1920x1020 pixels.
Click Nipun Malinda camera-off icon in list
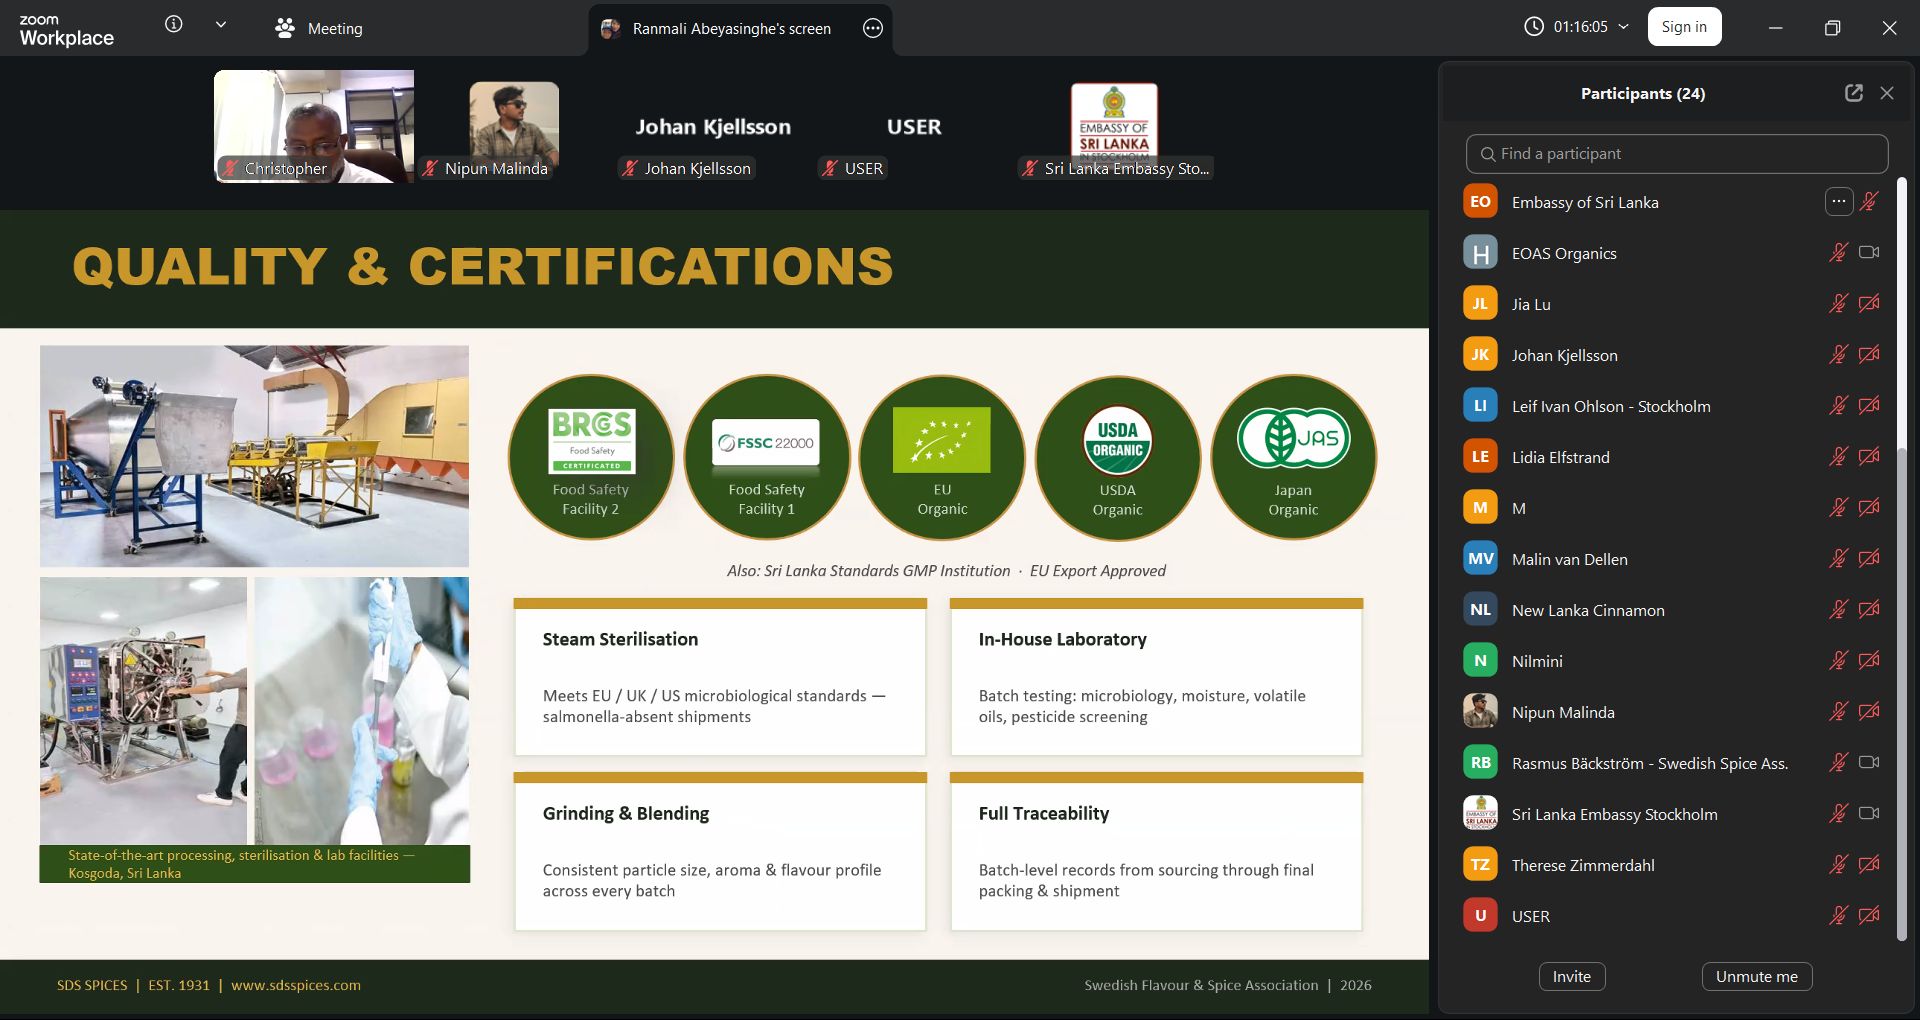(1869, 712)
